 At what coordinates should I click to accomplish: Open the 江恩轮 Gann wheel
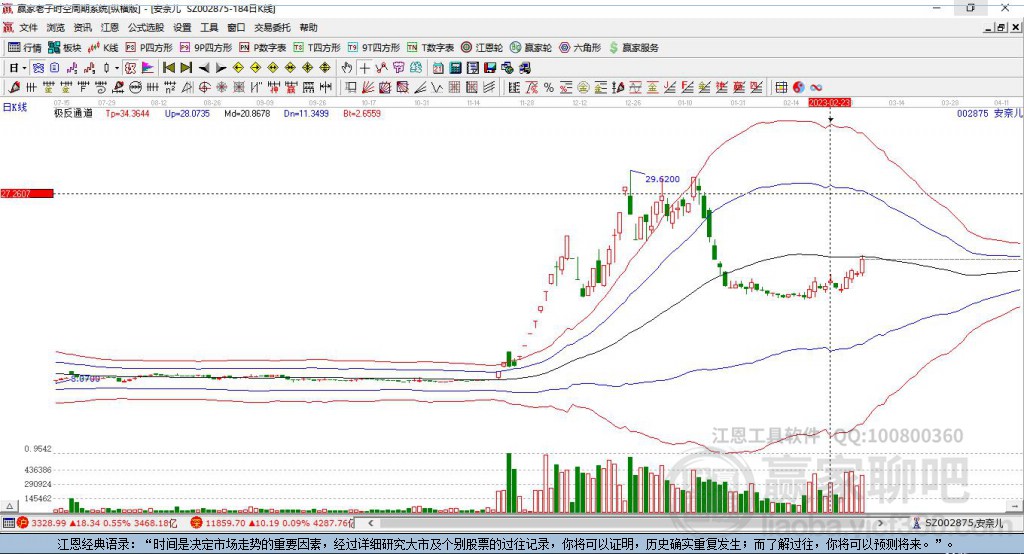pyautogui.click(x=482, y=48)
